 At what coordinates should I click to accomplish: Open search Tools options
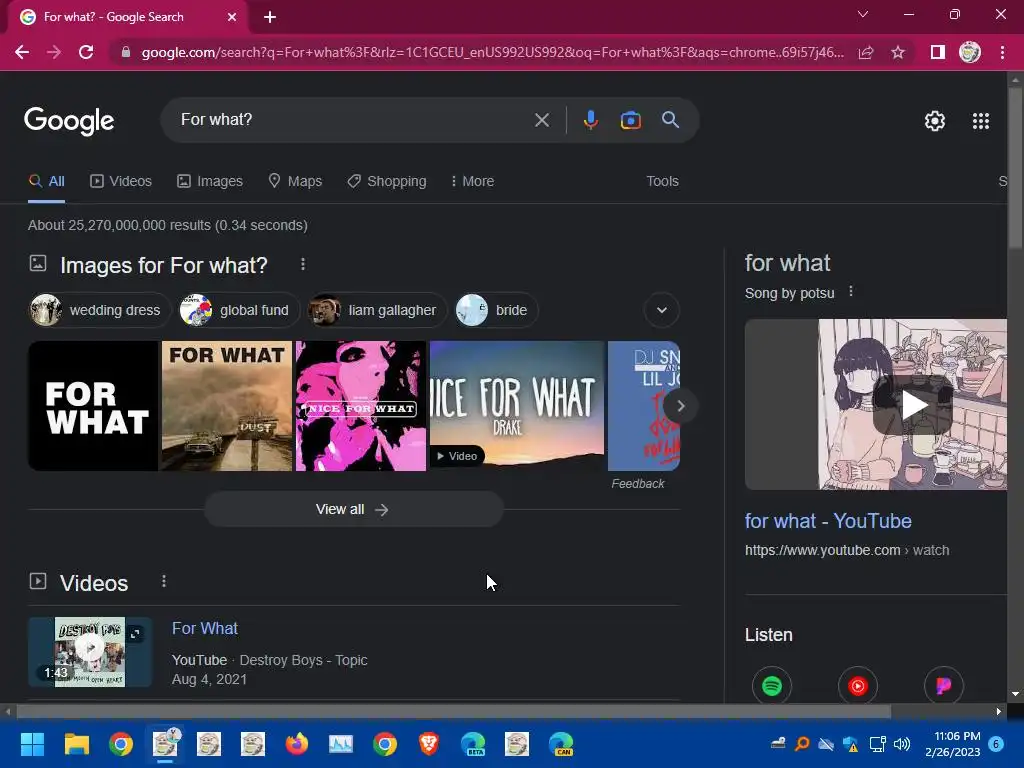click(662, 181)
